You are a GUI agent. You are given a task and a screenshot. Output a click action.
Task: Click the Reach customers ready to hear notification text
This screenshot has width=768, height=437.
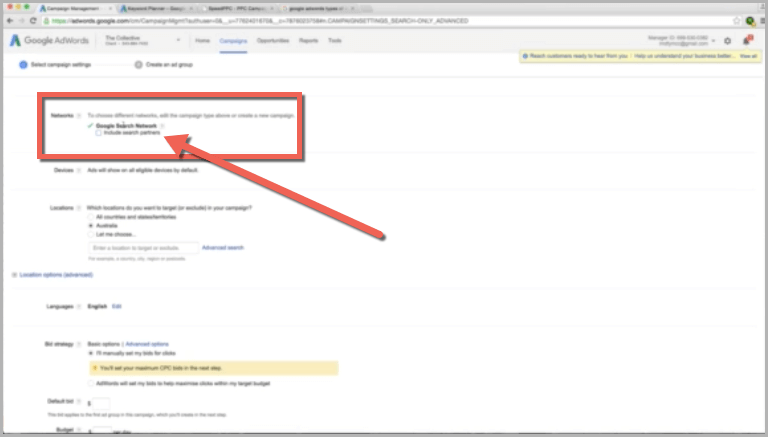(x=578, y=56)
